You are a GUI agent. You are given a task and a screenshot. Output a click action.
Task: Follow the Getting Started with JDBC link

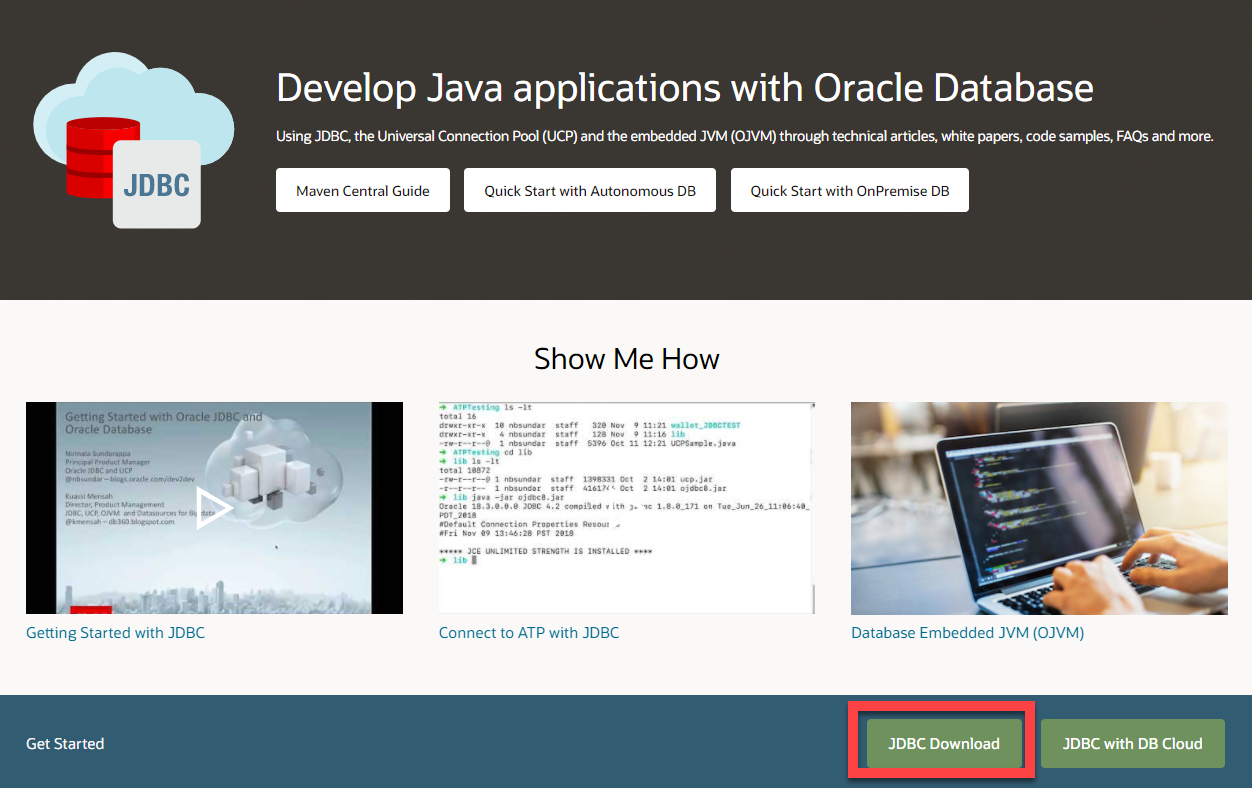click(x=115, y=633)
